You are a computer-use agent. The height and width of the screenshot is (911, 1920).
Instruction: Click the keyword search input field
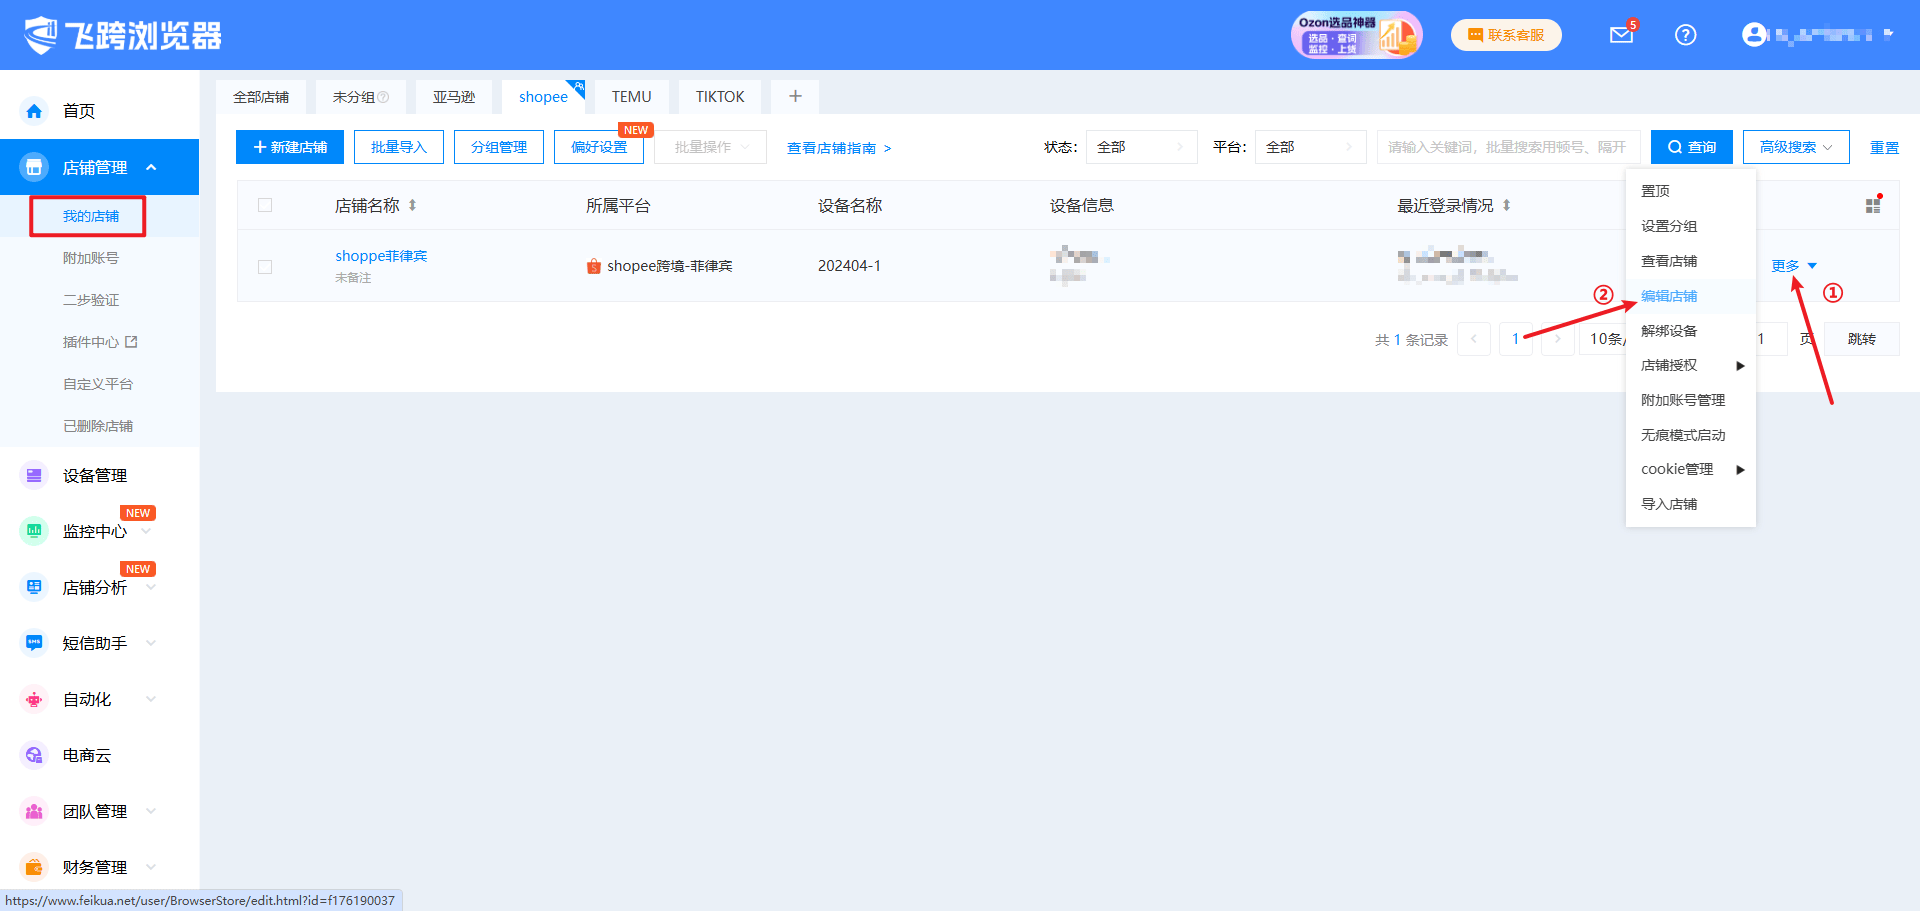pyautogui.click(x=1507, y=147)
